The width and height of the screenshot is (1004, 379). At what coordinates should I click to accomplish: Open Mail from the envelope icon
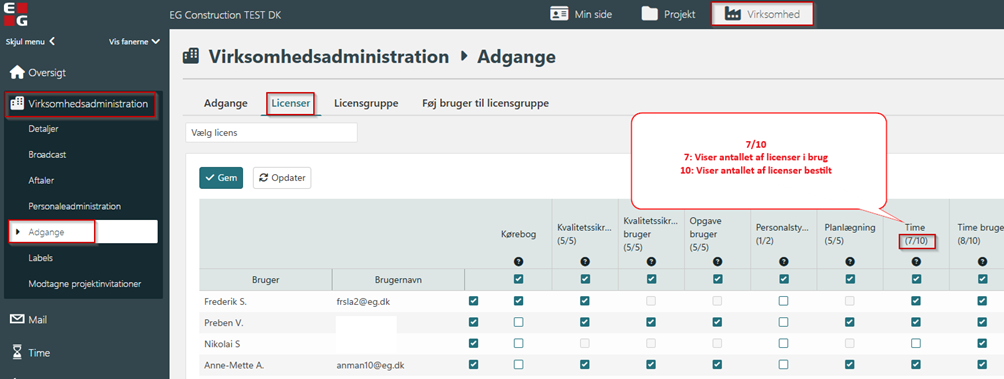pos(17,319)
